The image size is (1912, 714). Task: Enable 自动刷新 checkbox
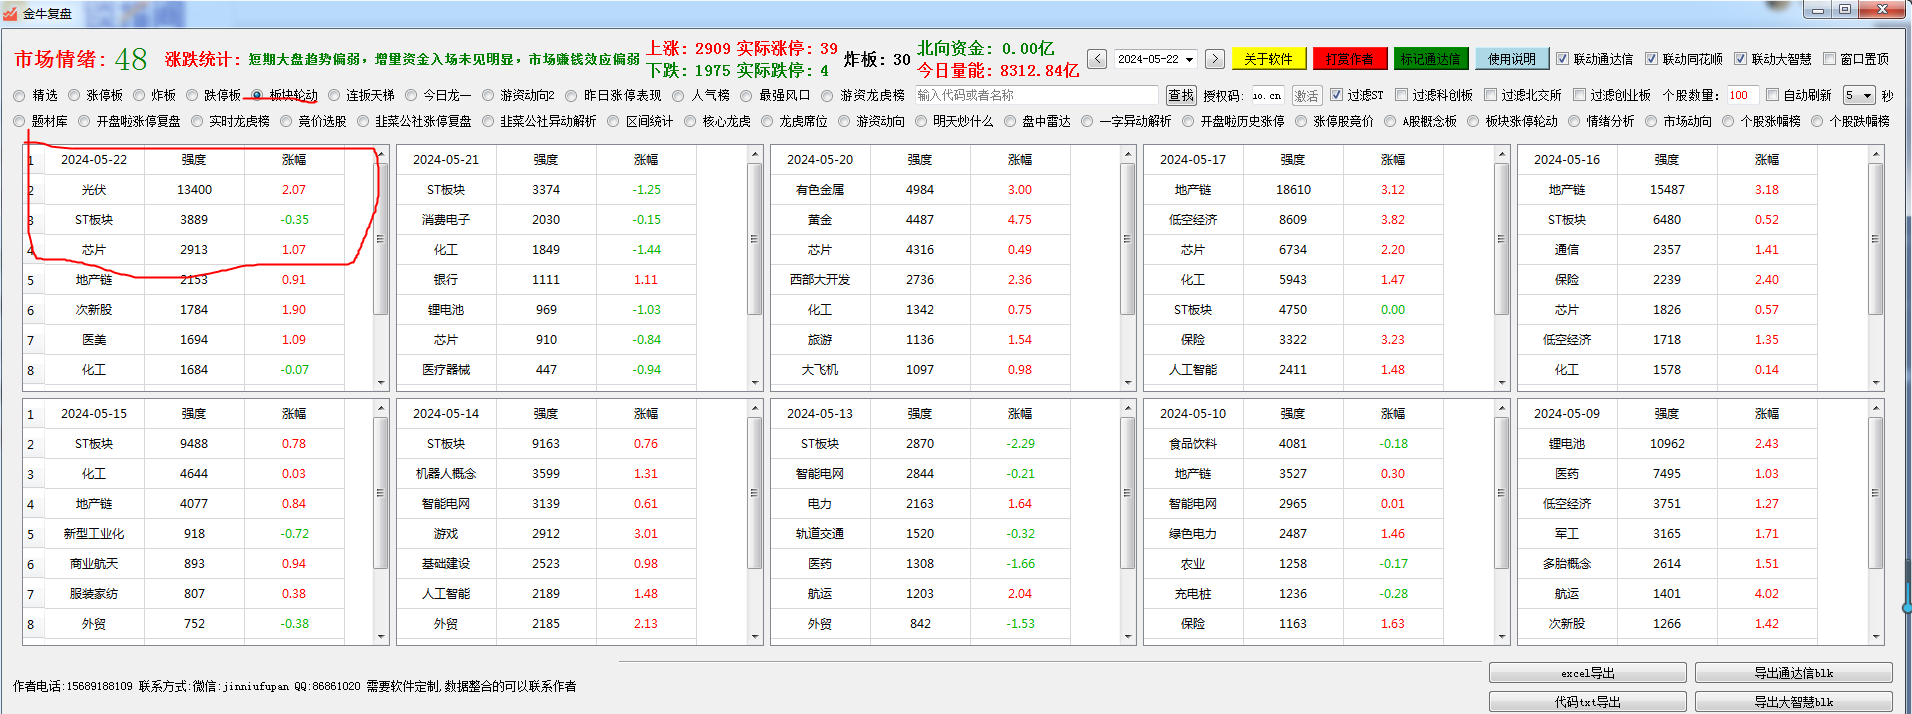[x=1772, y=95]
